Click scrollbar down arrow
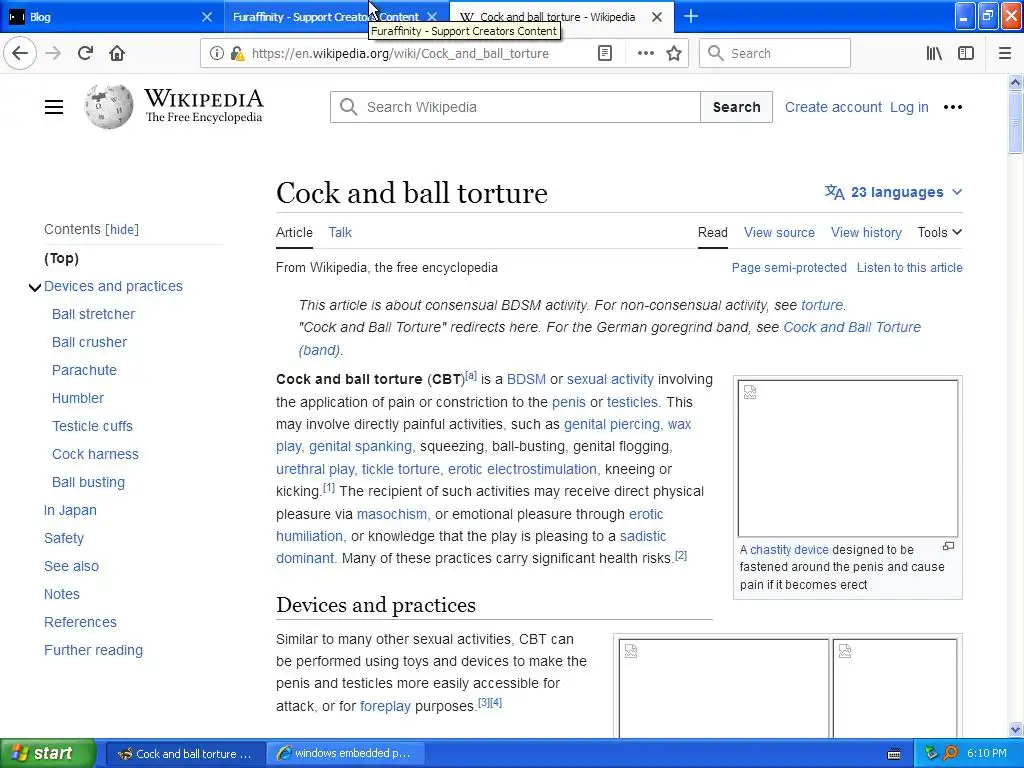1024x768 pixels. tap(1015, 729)
